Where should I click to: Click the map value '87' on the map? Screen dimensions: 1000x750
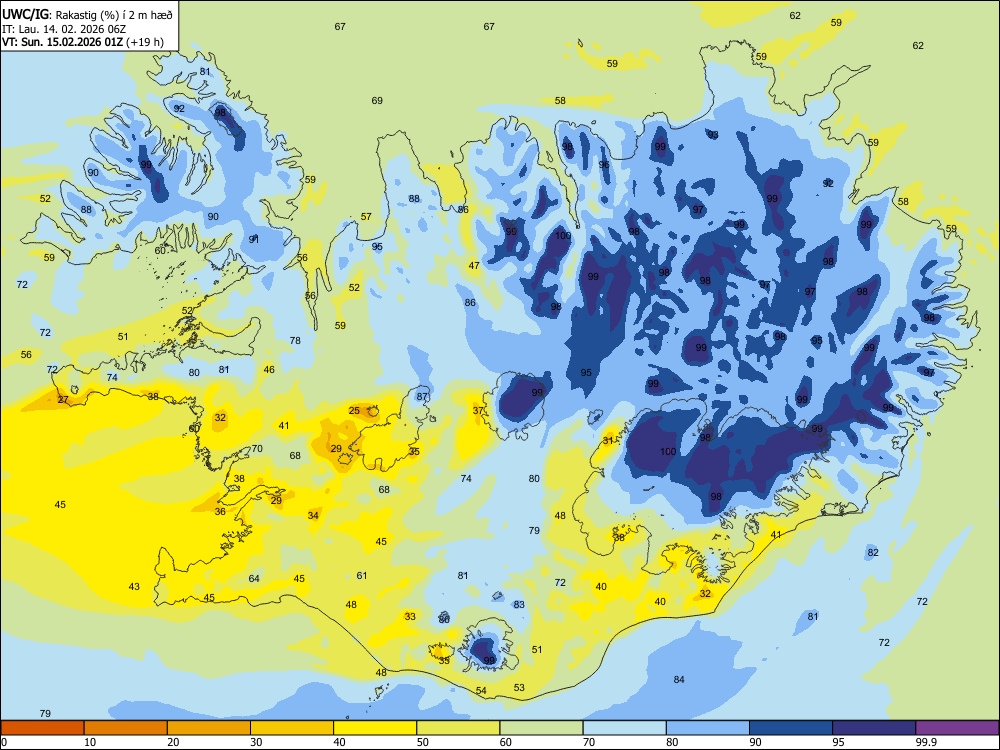[422, 397]
